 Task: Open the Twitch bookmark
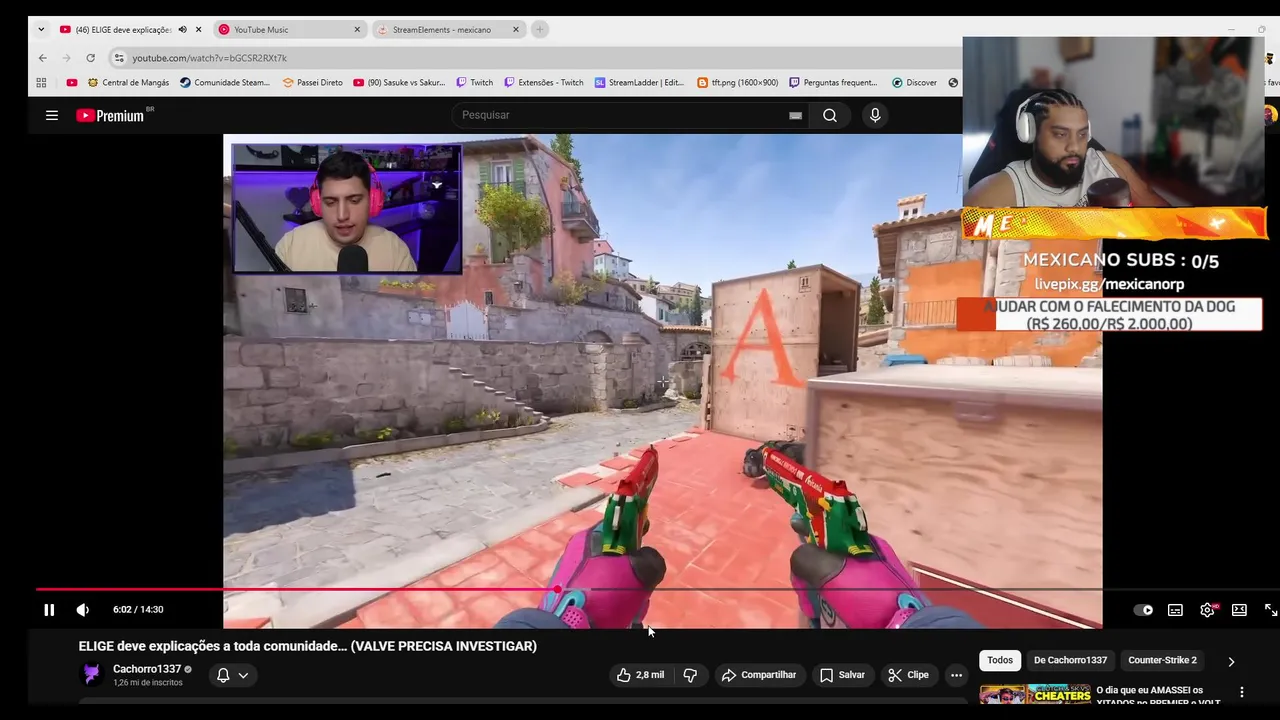click(474, 83)
